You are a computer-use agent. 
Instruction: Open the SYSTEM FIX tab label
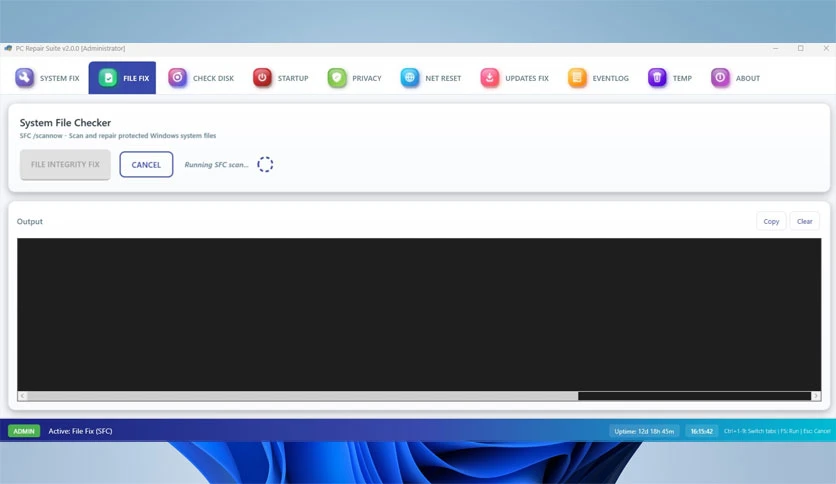pos(60,78)
